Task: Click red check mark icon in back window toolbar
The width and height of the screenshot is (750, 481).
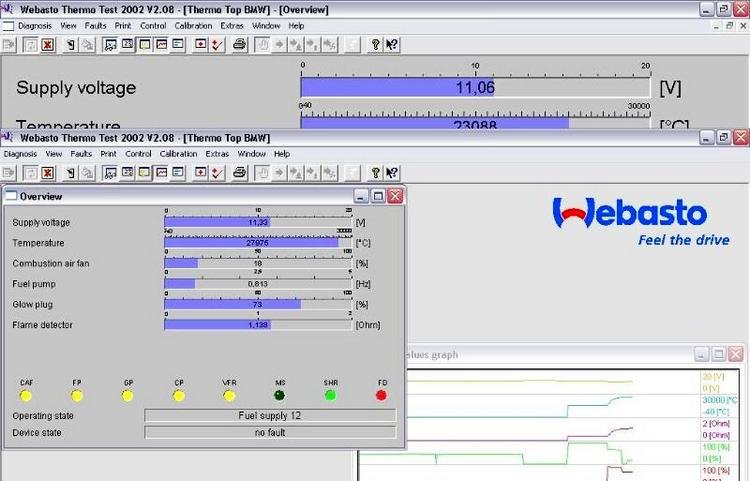Action: click(218, 45)
